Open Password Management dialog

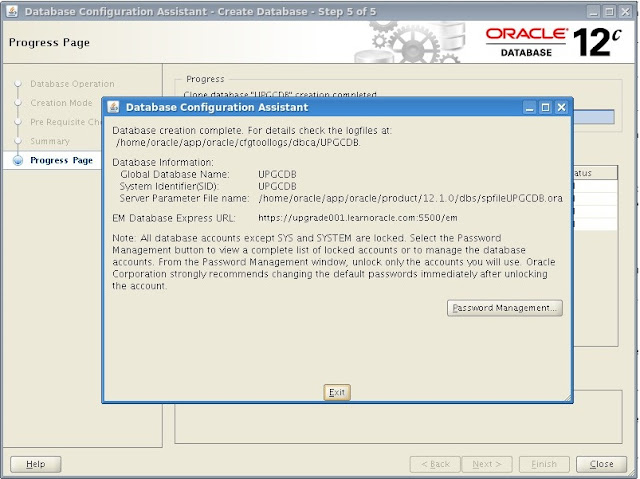504,308
